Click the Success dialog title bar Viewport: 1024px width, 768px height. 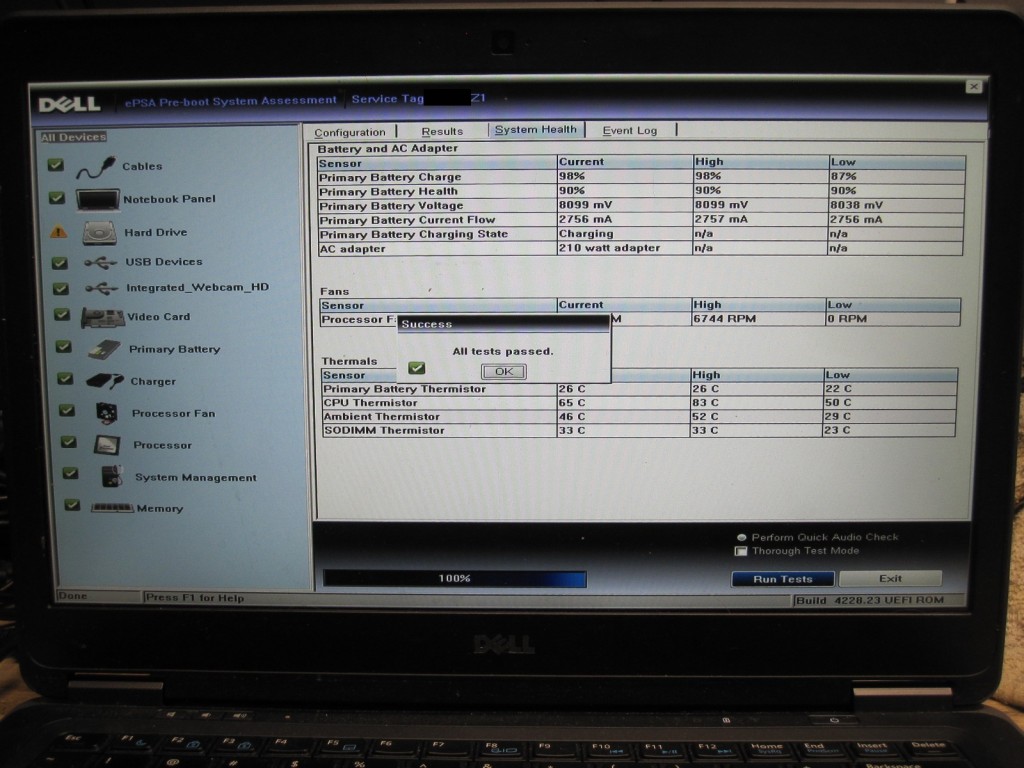[504, 324]
